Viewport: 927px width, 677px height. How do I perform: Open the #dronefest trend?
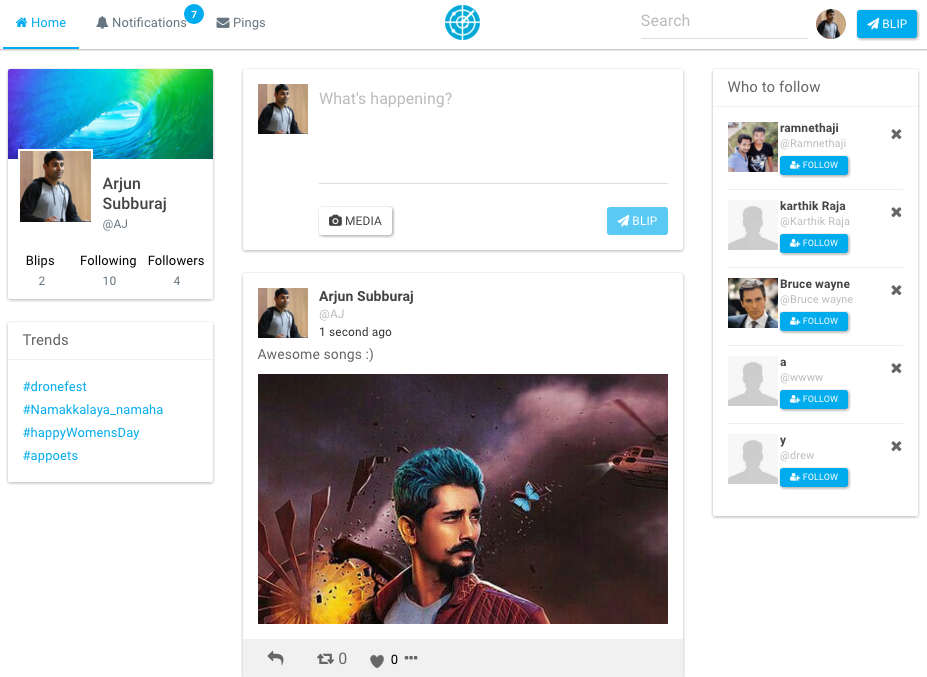coord(54,387)
